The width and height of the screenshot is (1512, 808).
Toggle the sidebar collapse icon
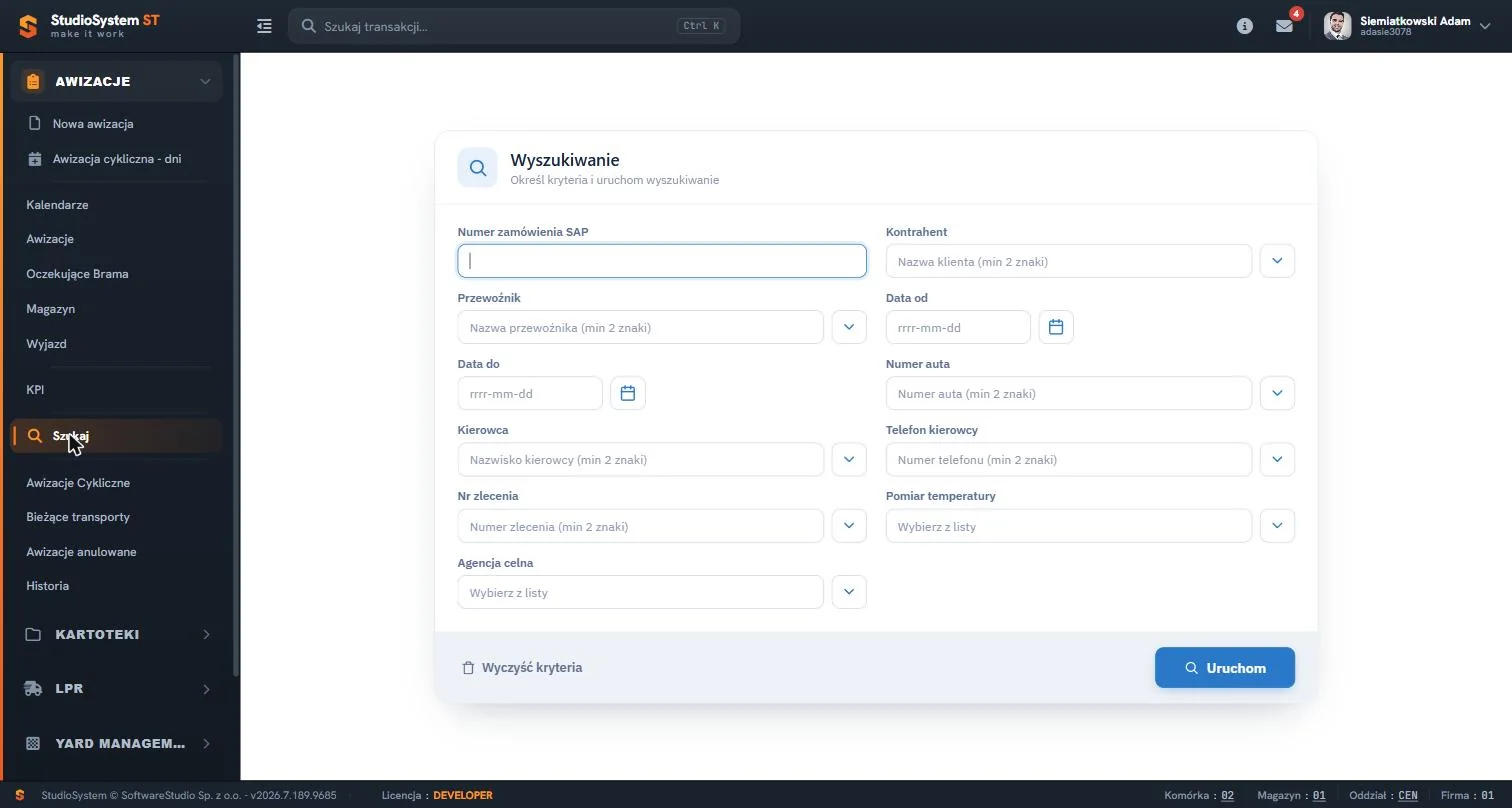264,26
